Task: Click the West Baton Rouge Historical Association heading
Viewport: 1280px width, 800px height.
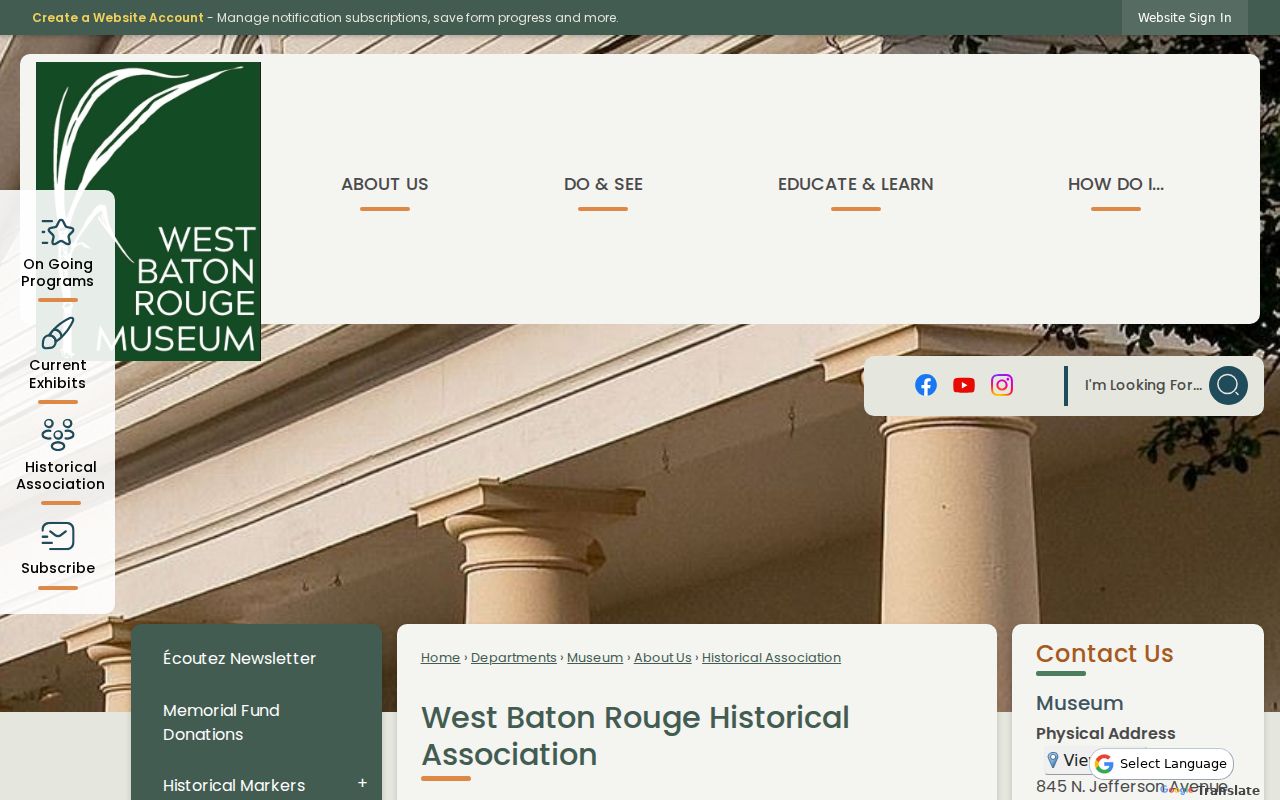Action: click(635, 736)
